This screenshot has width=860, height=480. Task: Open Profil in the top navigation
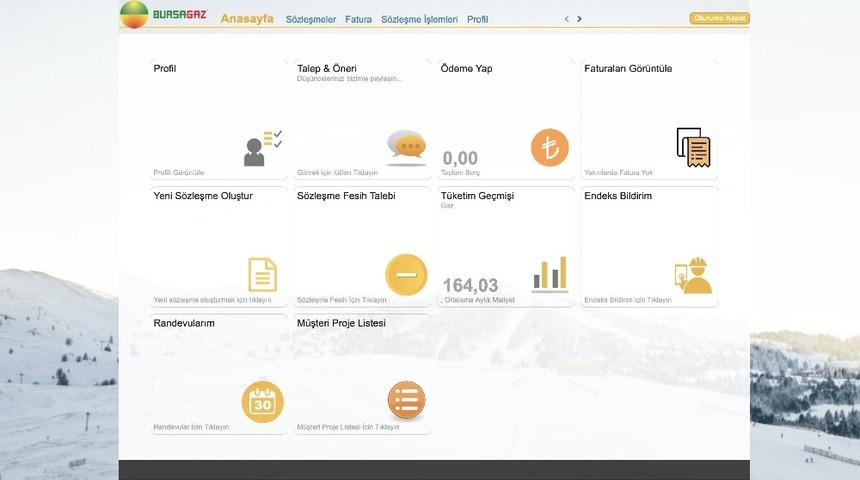pyautogui.click(x=477, y=19)
